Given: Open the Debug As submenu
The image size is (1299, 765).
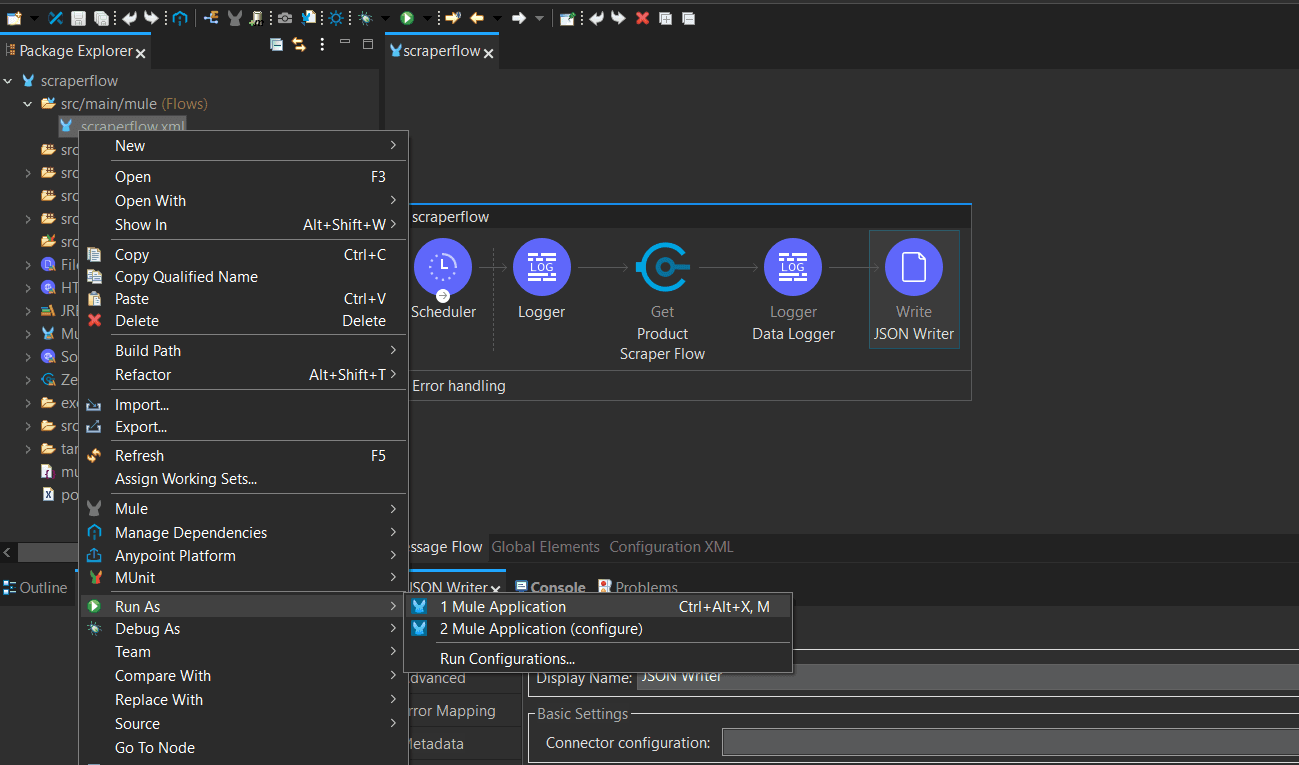Looking at the screenshot, I should click(x=245, y=629).
